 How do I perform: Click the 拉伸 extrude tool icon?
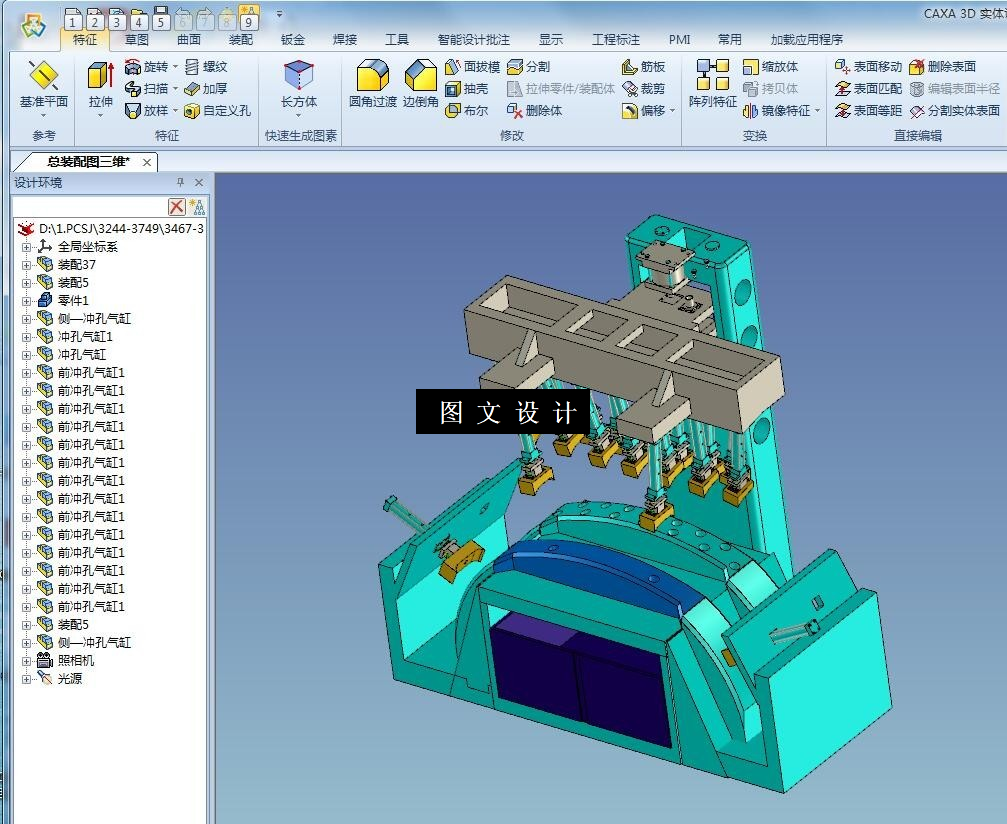click(x=101, y=76)
